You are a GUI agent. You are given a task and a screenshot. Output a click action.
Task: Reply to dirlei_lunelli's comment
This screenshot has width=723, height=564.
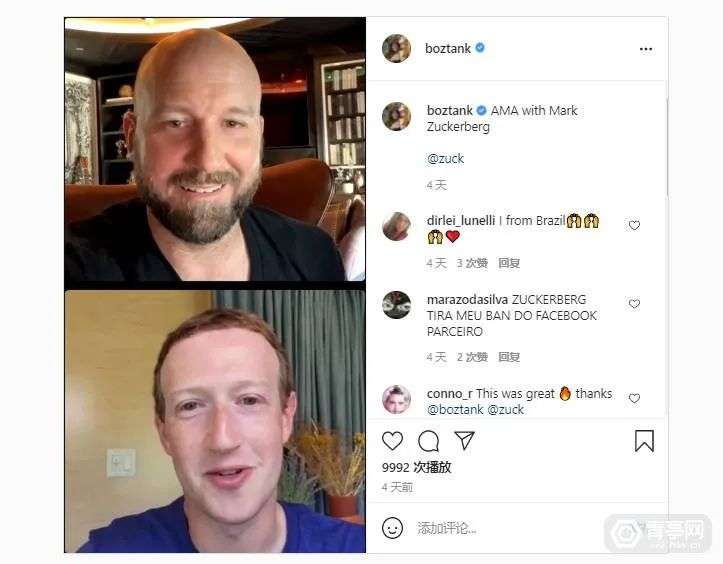pos(509,263)
